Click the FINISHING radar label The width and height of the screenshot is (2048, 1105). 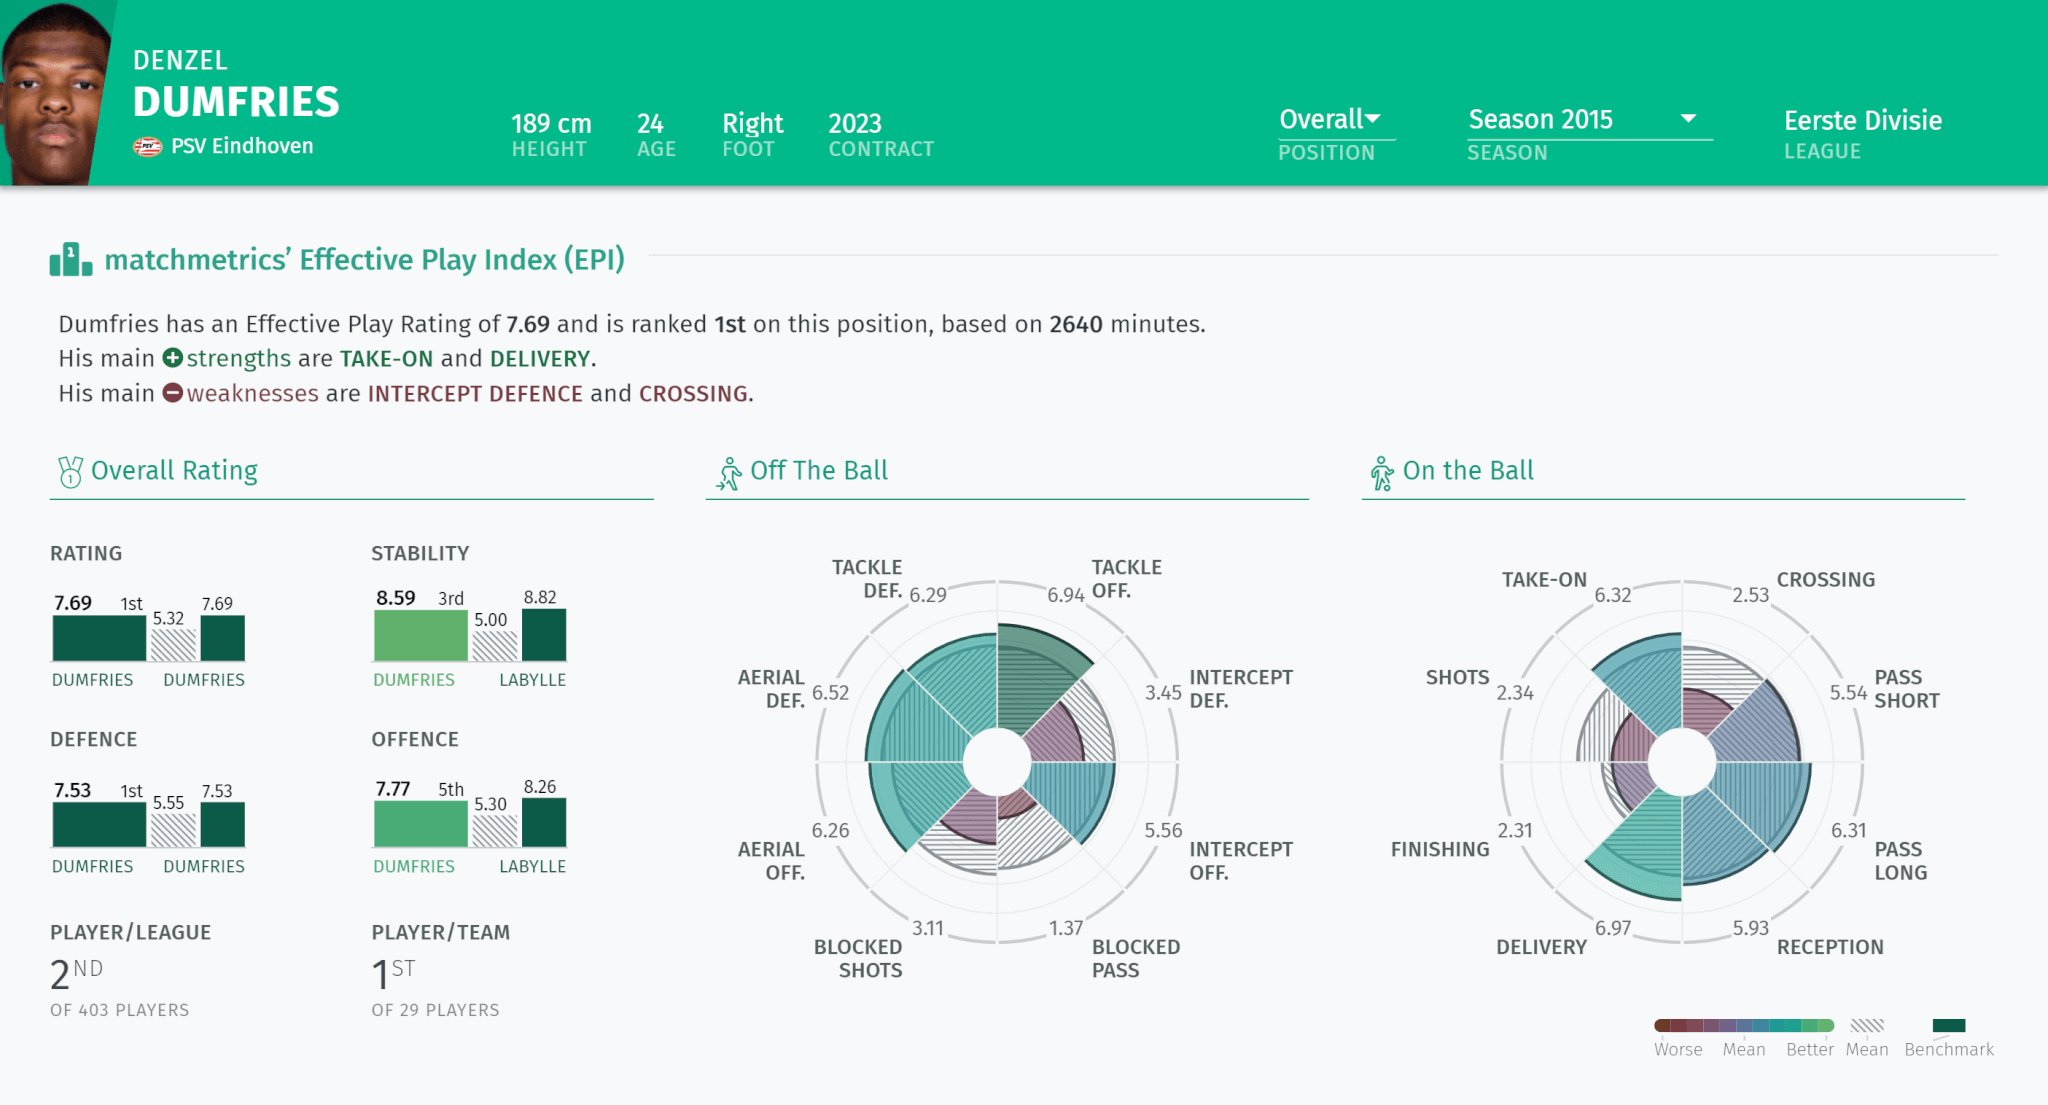(1439, 850)
